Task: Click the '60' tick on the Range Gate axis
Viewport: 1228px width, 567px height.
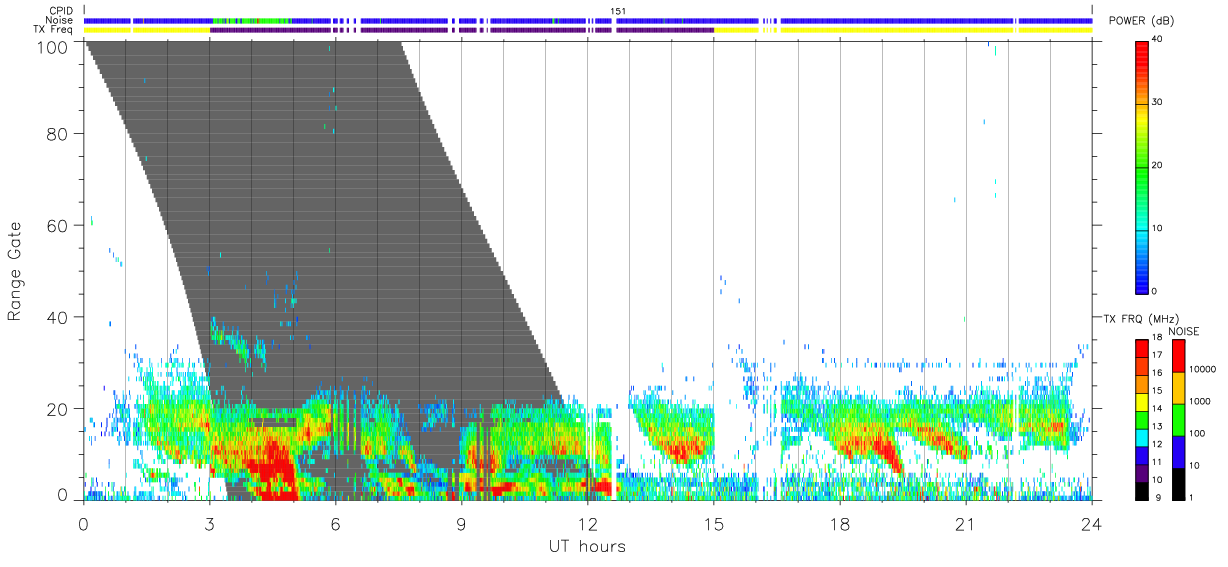Action: 56,226
